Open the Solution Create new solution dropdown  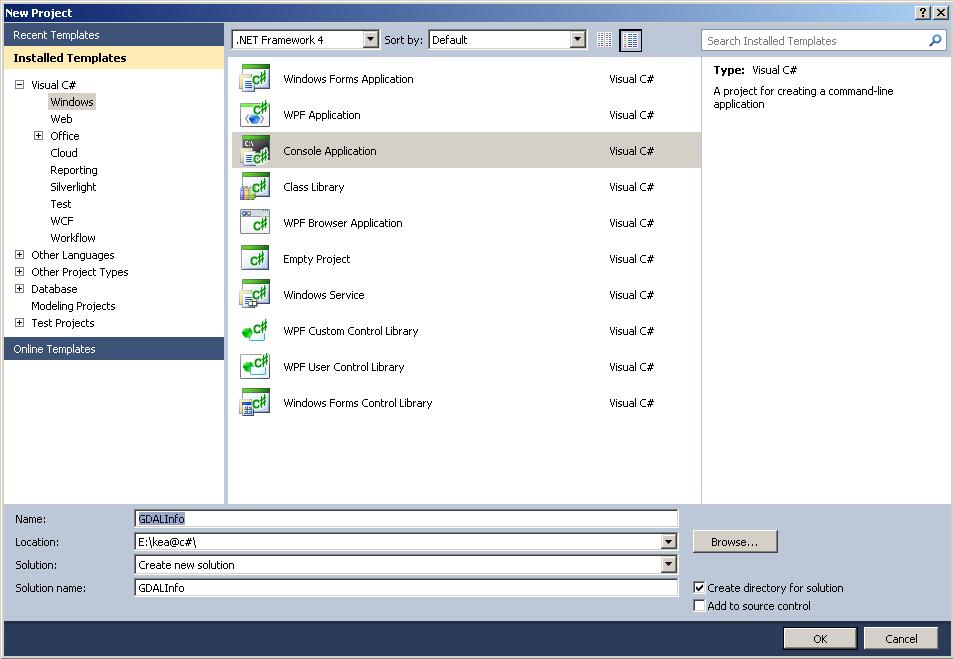click(669, 564)
